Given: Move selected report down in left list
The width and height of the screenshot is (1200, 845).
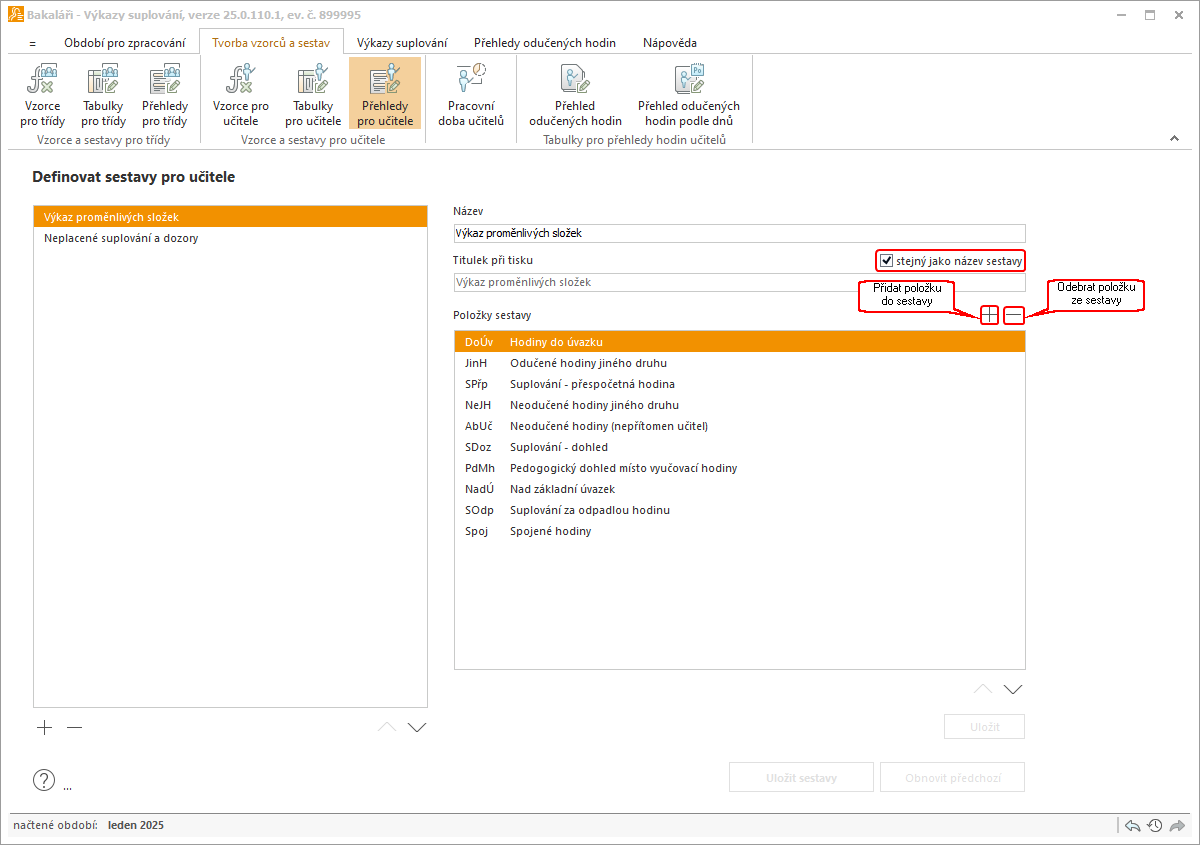Looking at the screenshot, I should point(417,727).
